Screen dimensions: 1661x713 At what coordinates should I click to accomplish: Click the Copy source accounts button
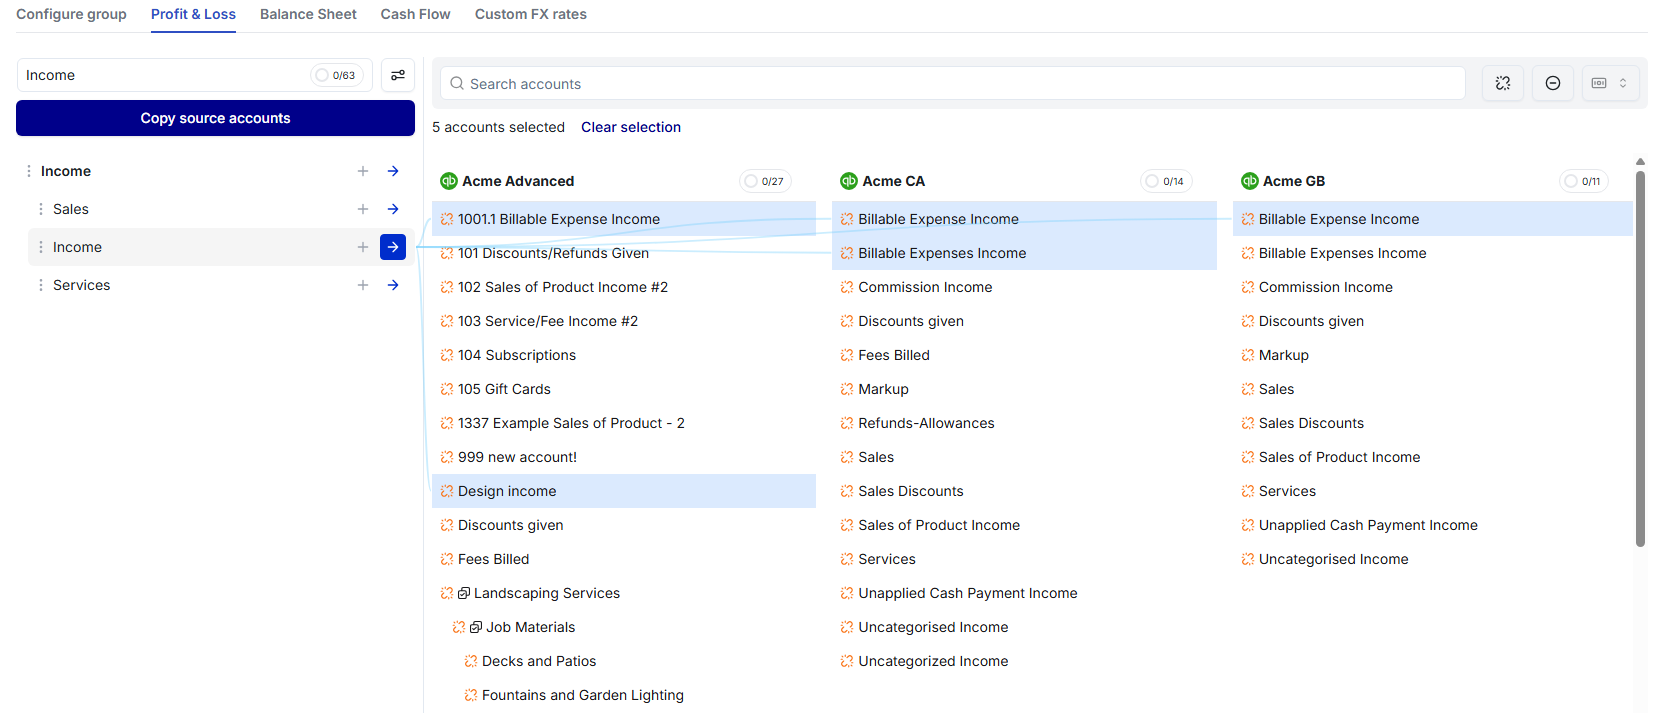pos(215,118)
